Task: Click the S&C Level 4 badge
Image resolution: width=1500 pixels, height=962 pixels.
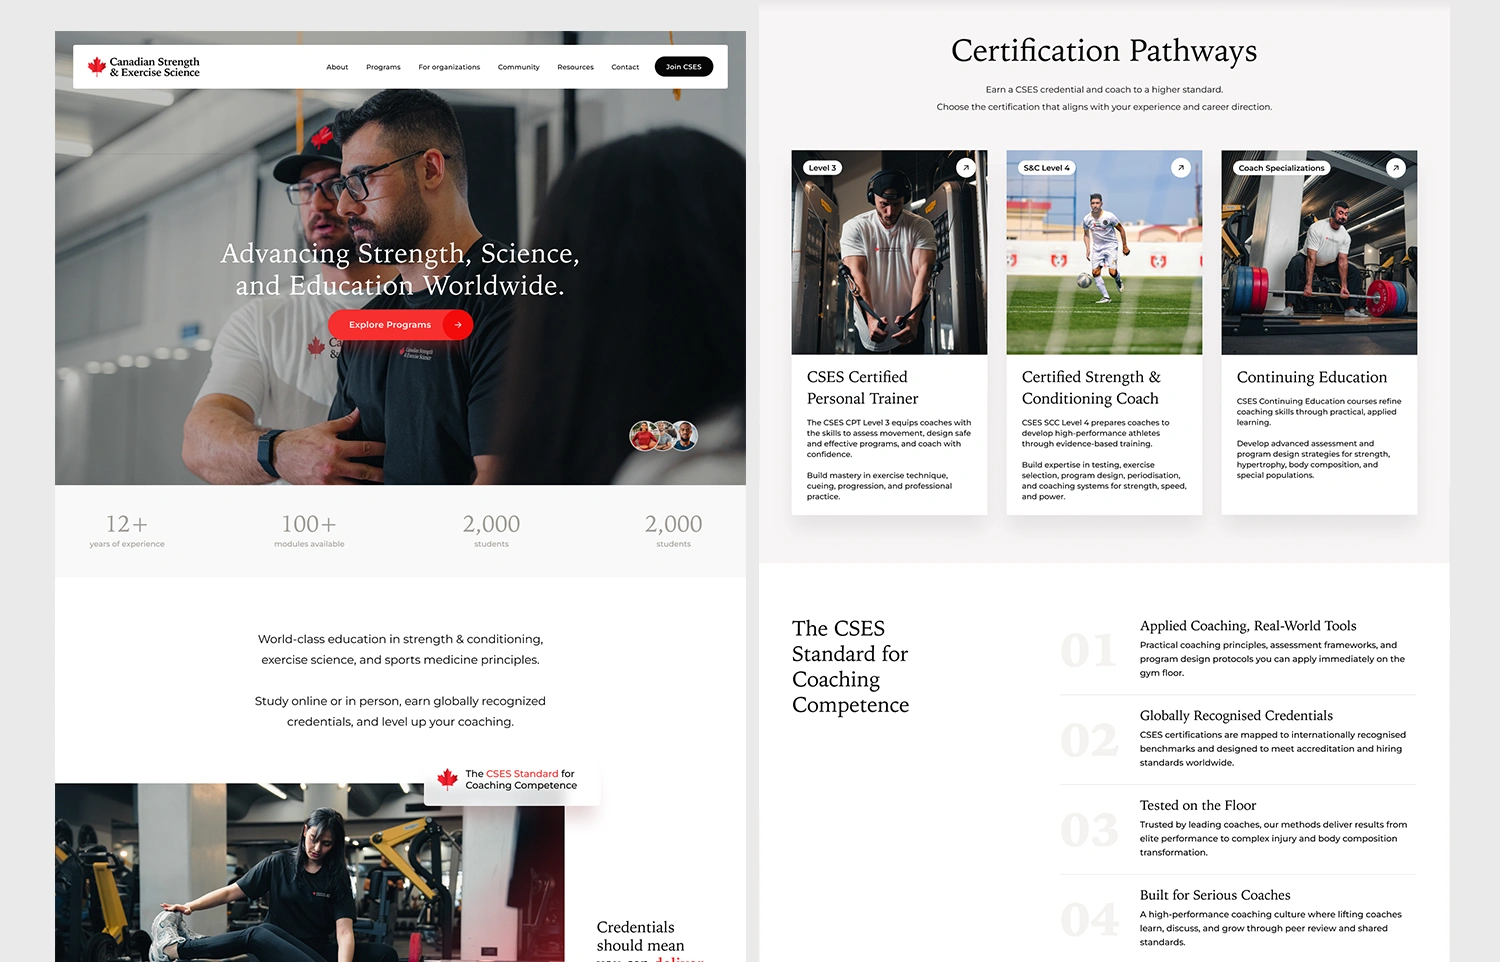Action: pos(1047,168)
